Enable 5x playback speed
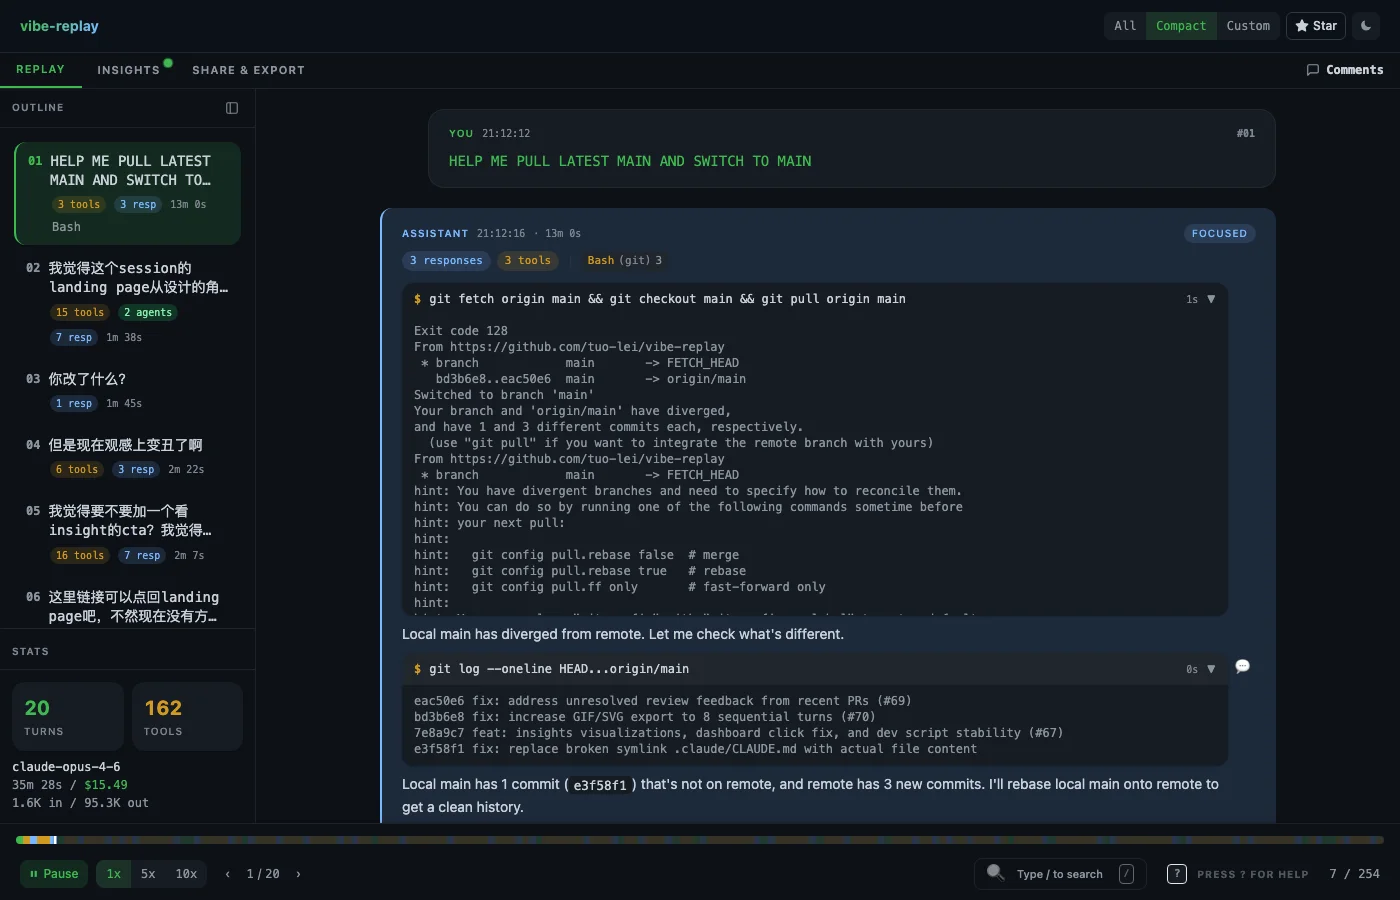 coord(147,873)
